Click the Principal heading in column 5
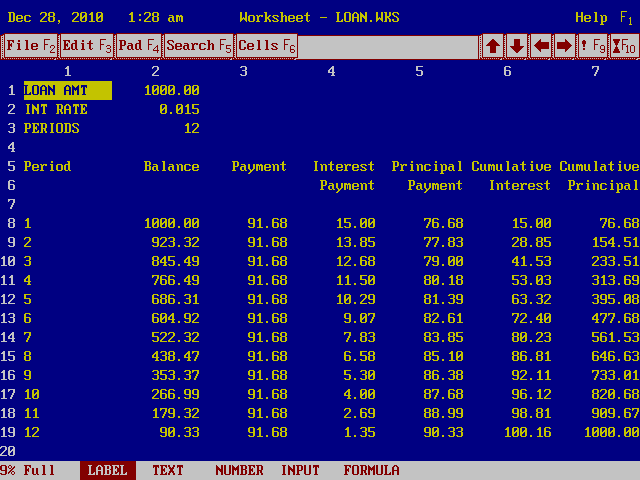The width and height of the screenshot is (640, 480). pos(427,167)
